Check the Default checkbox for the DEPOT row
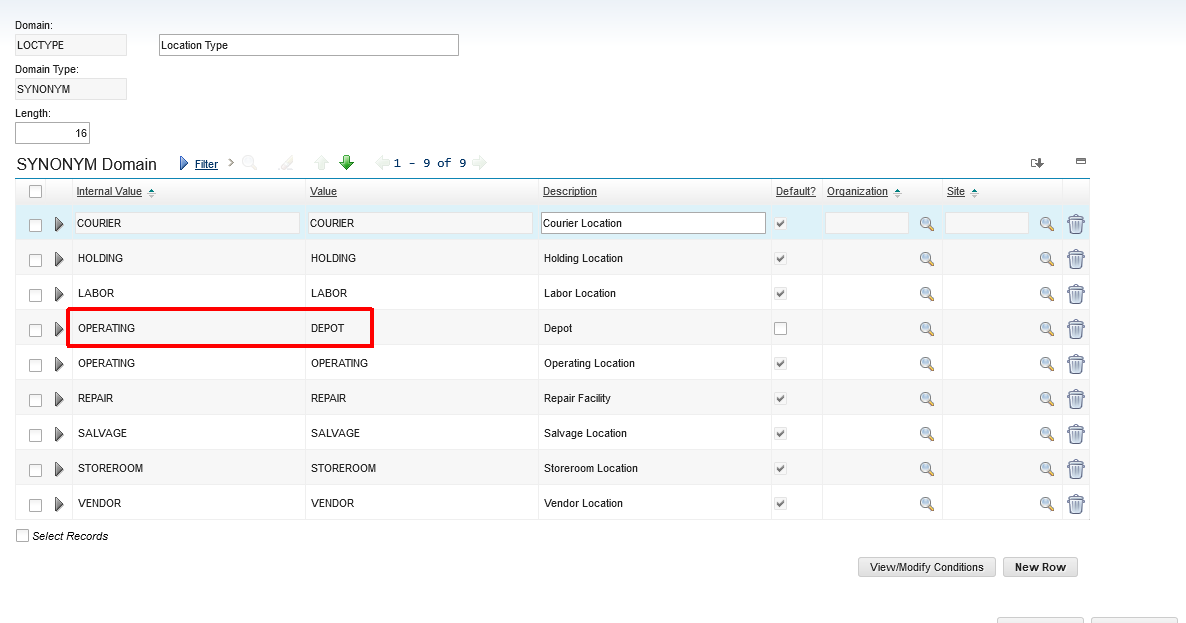The width and height of the screenshot is (1186, 623). tap(780, 328)
